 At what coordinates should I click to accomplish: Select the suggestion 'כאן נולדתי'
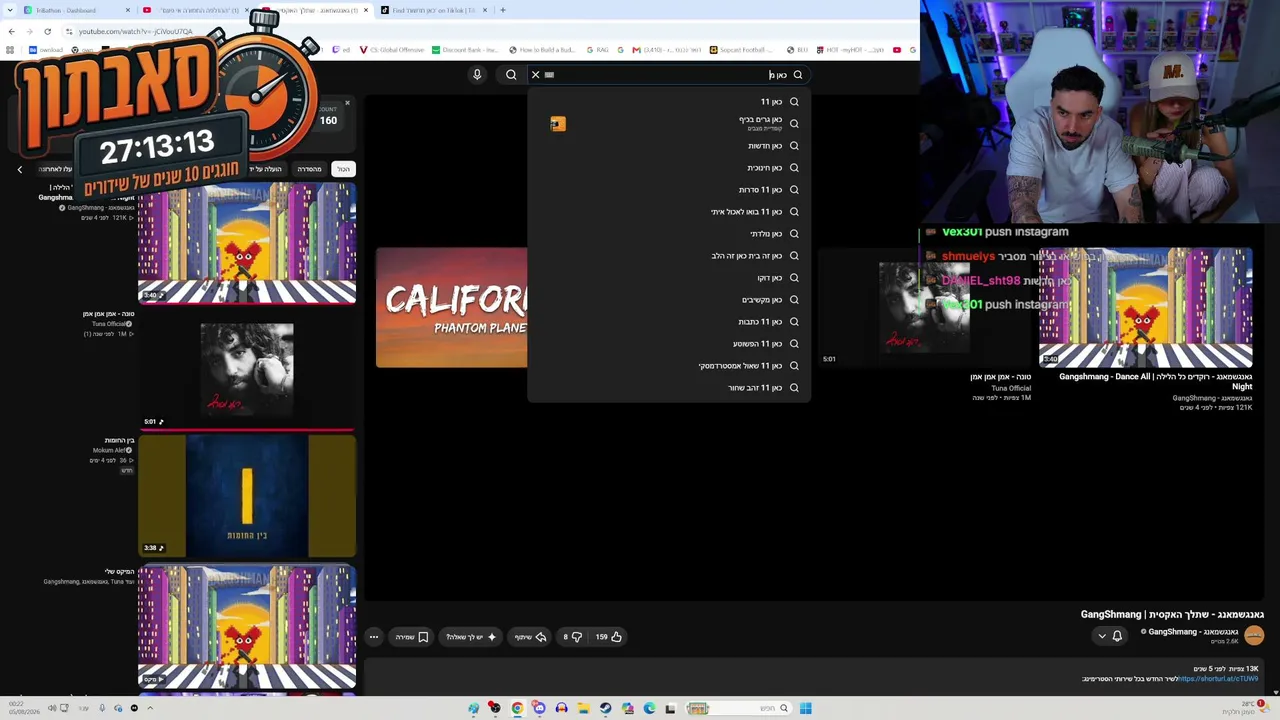[x=669, y=234]
